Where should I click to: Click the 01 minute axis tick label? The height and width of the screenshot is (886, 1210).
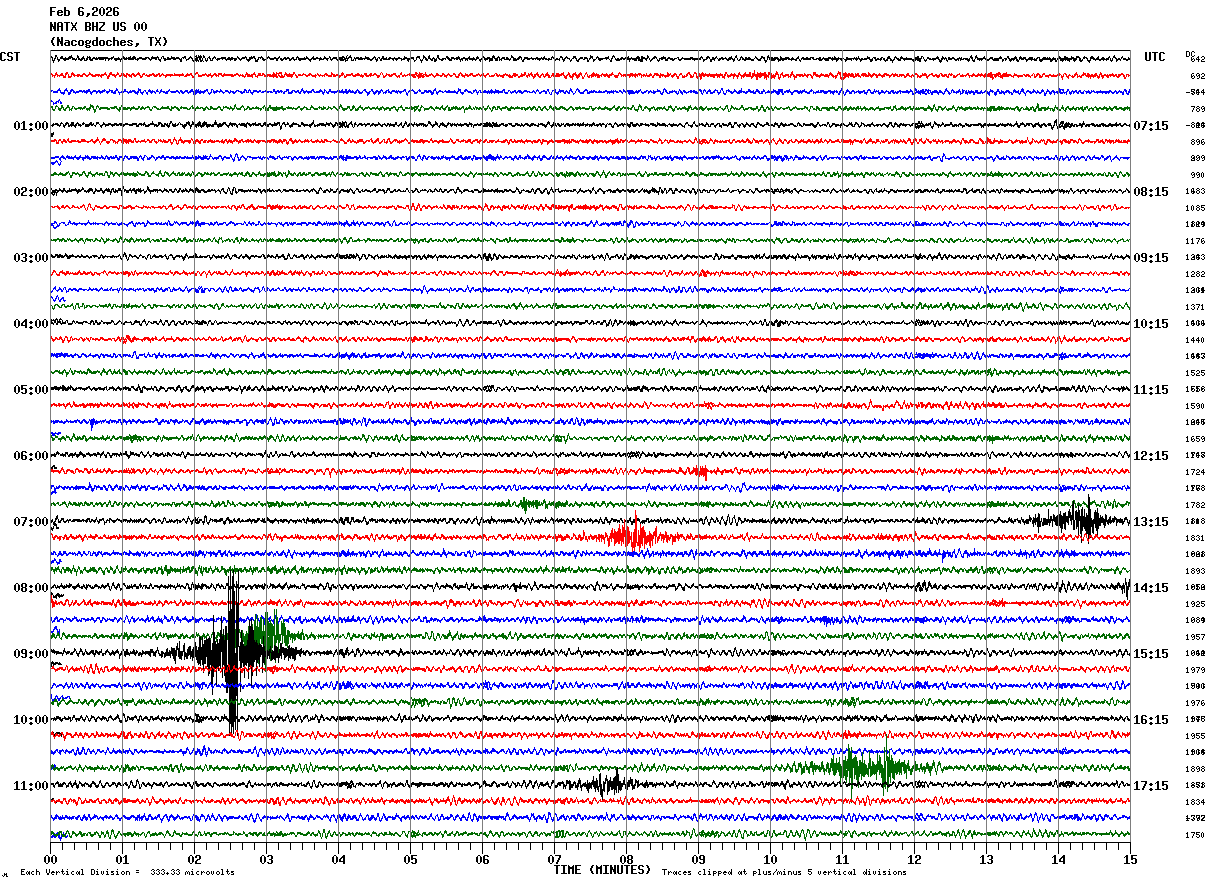click(x=122, y=859)
